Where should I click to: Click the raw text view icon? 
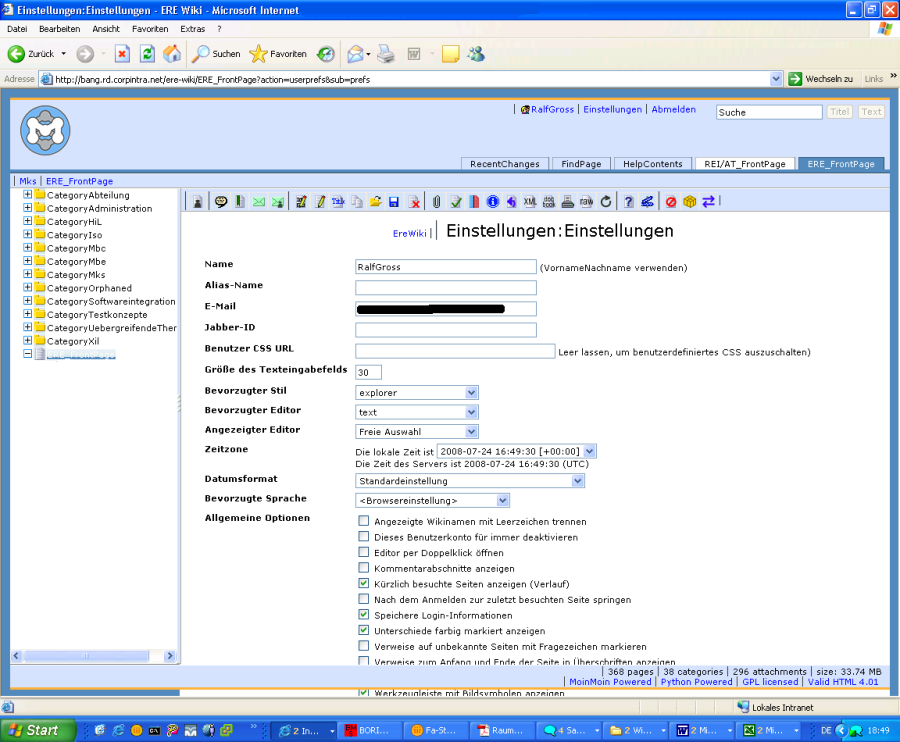point(586,201)
